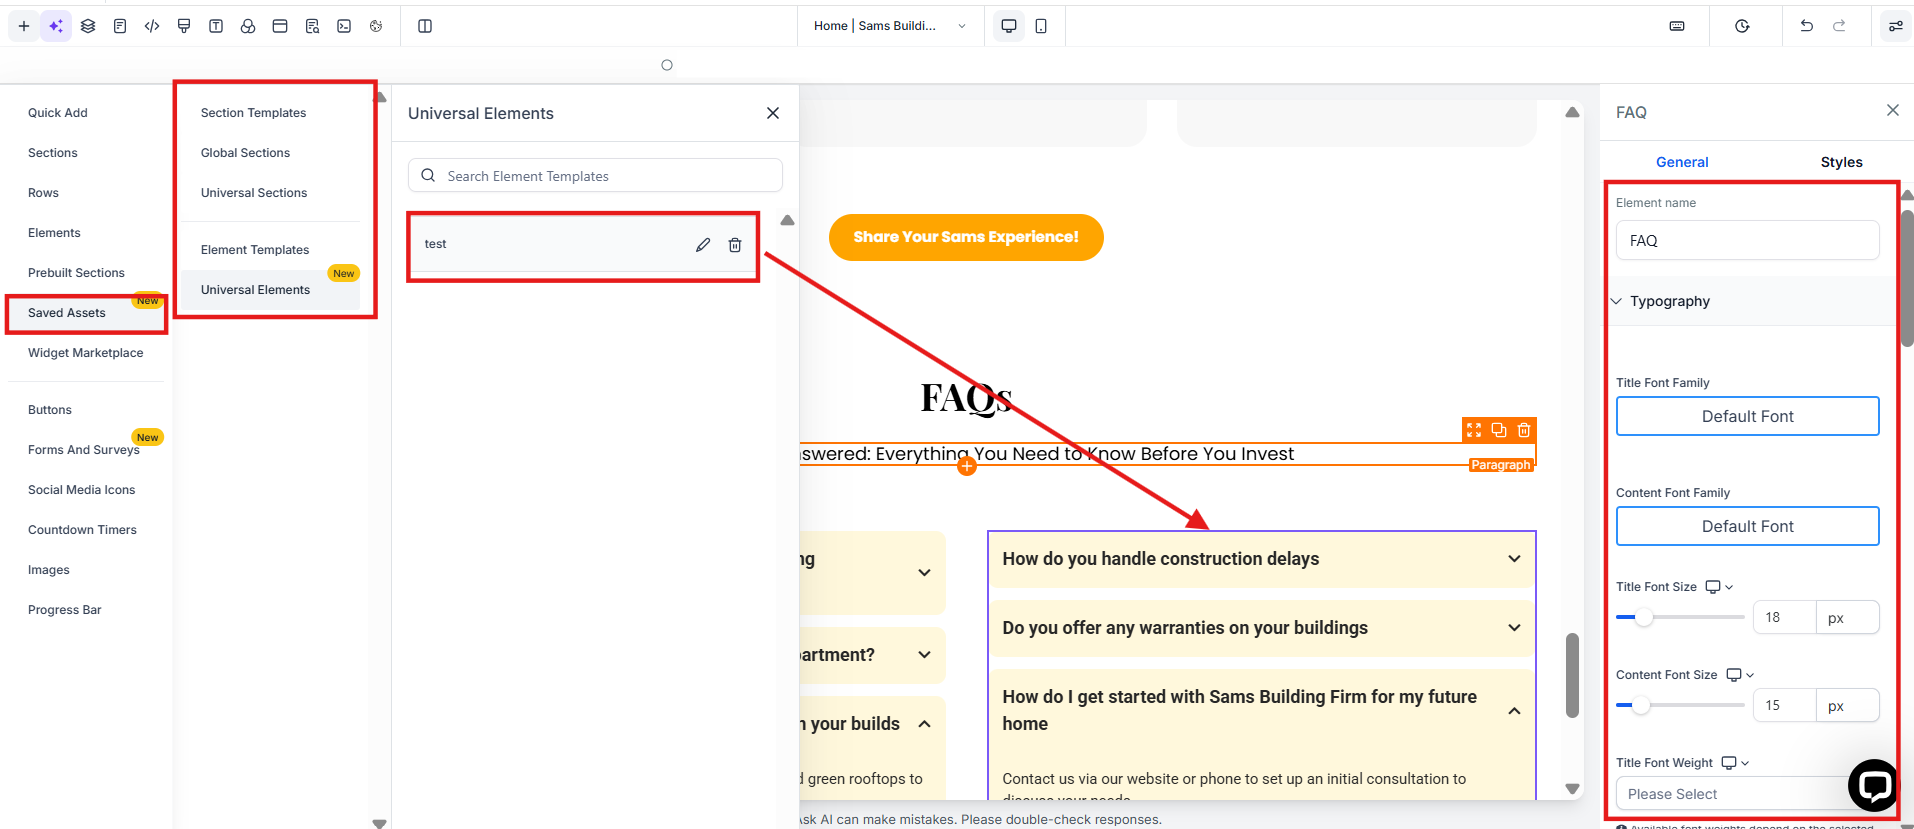The height and width of the screenshot is (829, 1914).
Task: Switch to desktop device preview
Action: click(x=1009, y=26)
